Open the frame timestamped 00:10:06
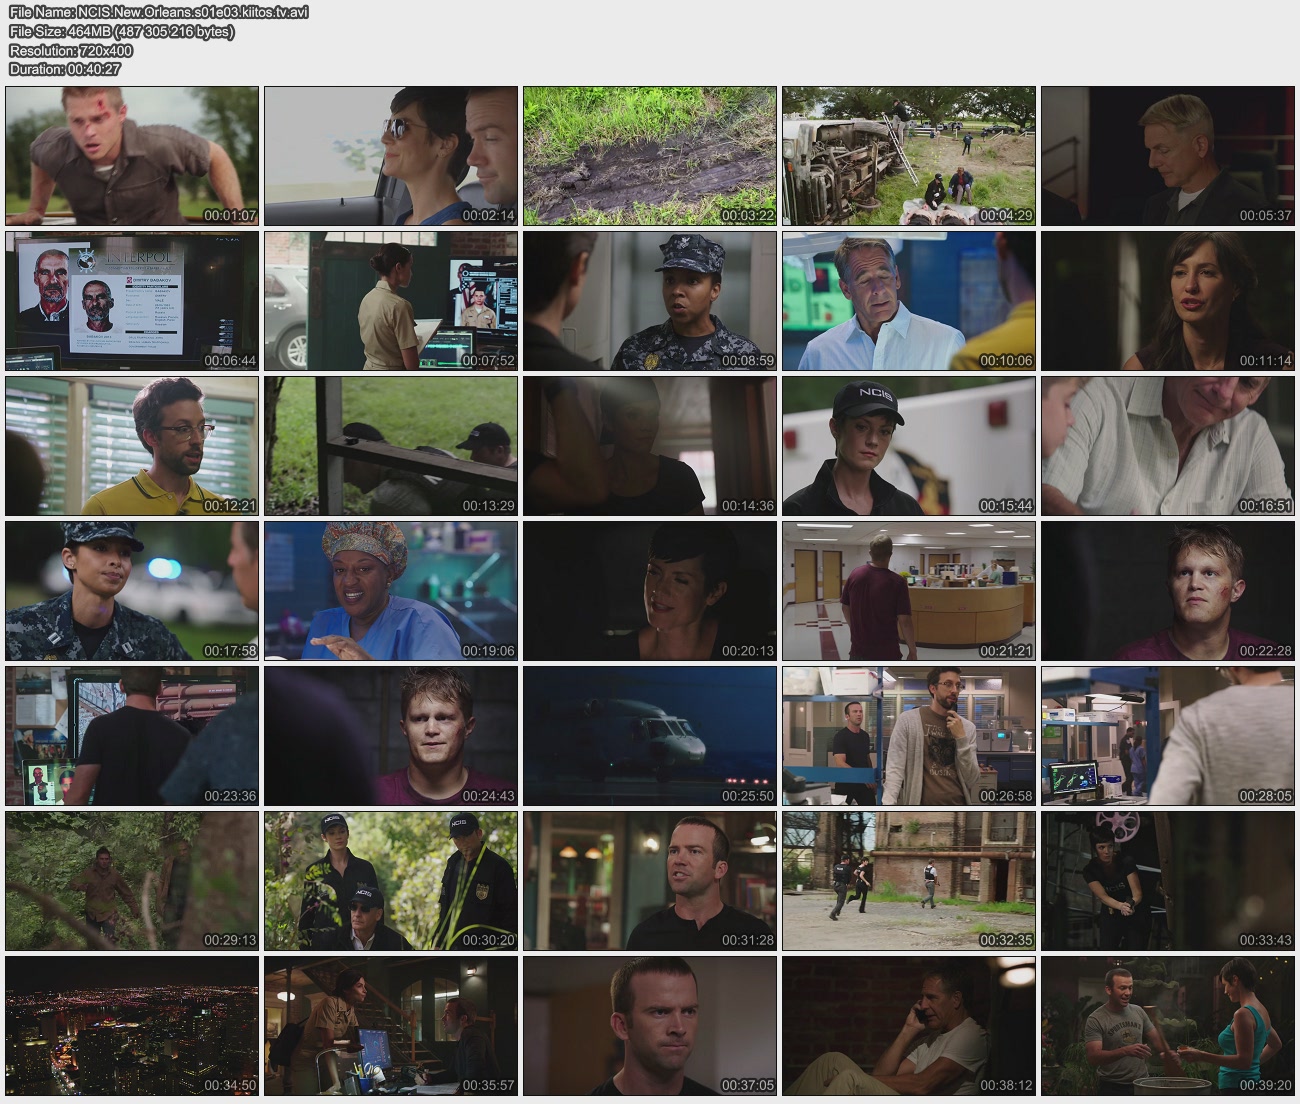This screenshot has width=1300, height=1104. [x=909, y=301]
